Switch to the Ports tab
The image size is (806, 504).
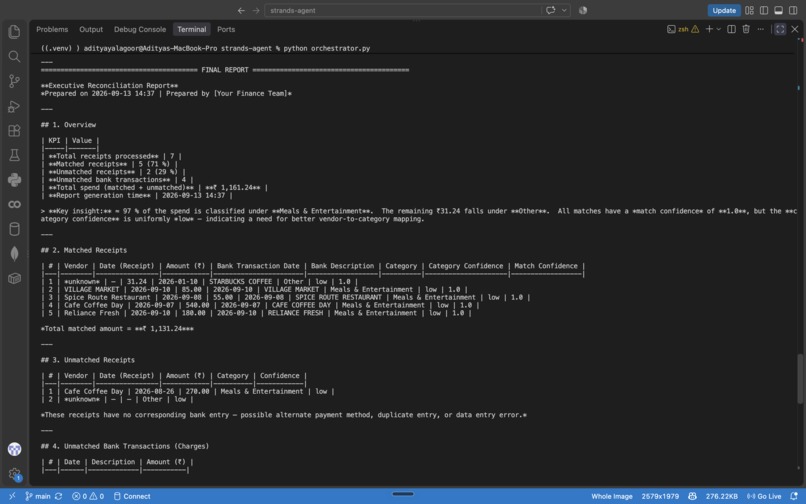[226, 29]
